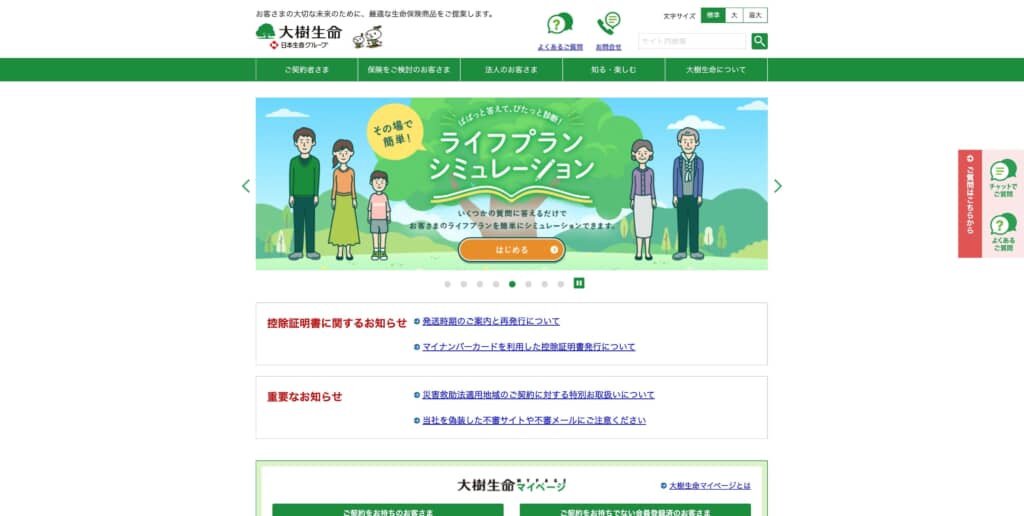Screen dimensions: 1024x516
Task: Click the site search input field
Action: point(692,41)
